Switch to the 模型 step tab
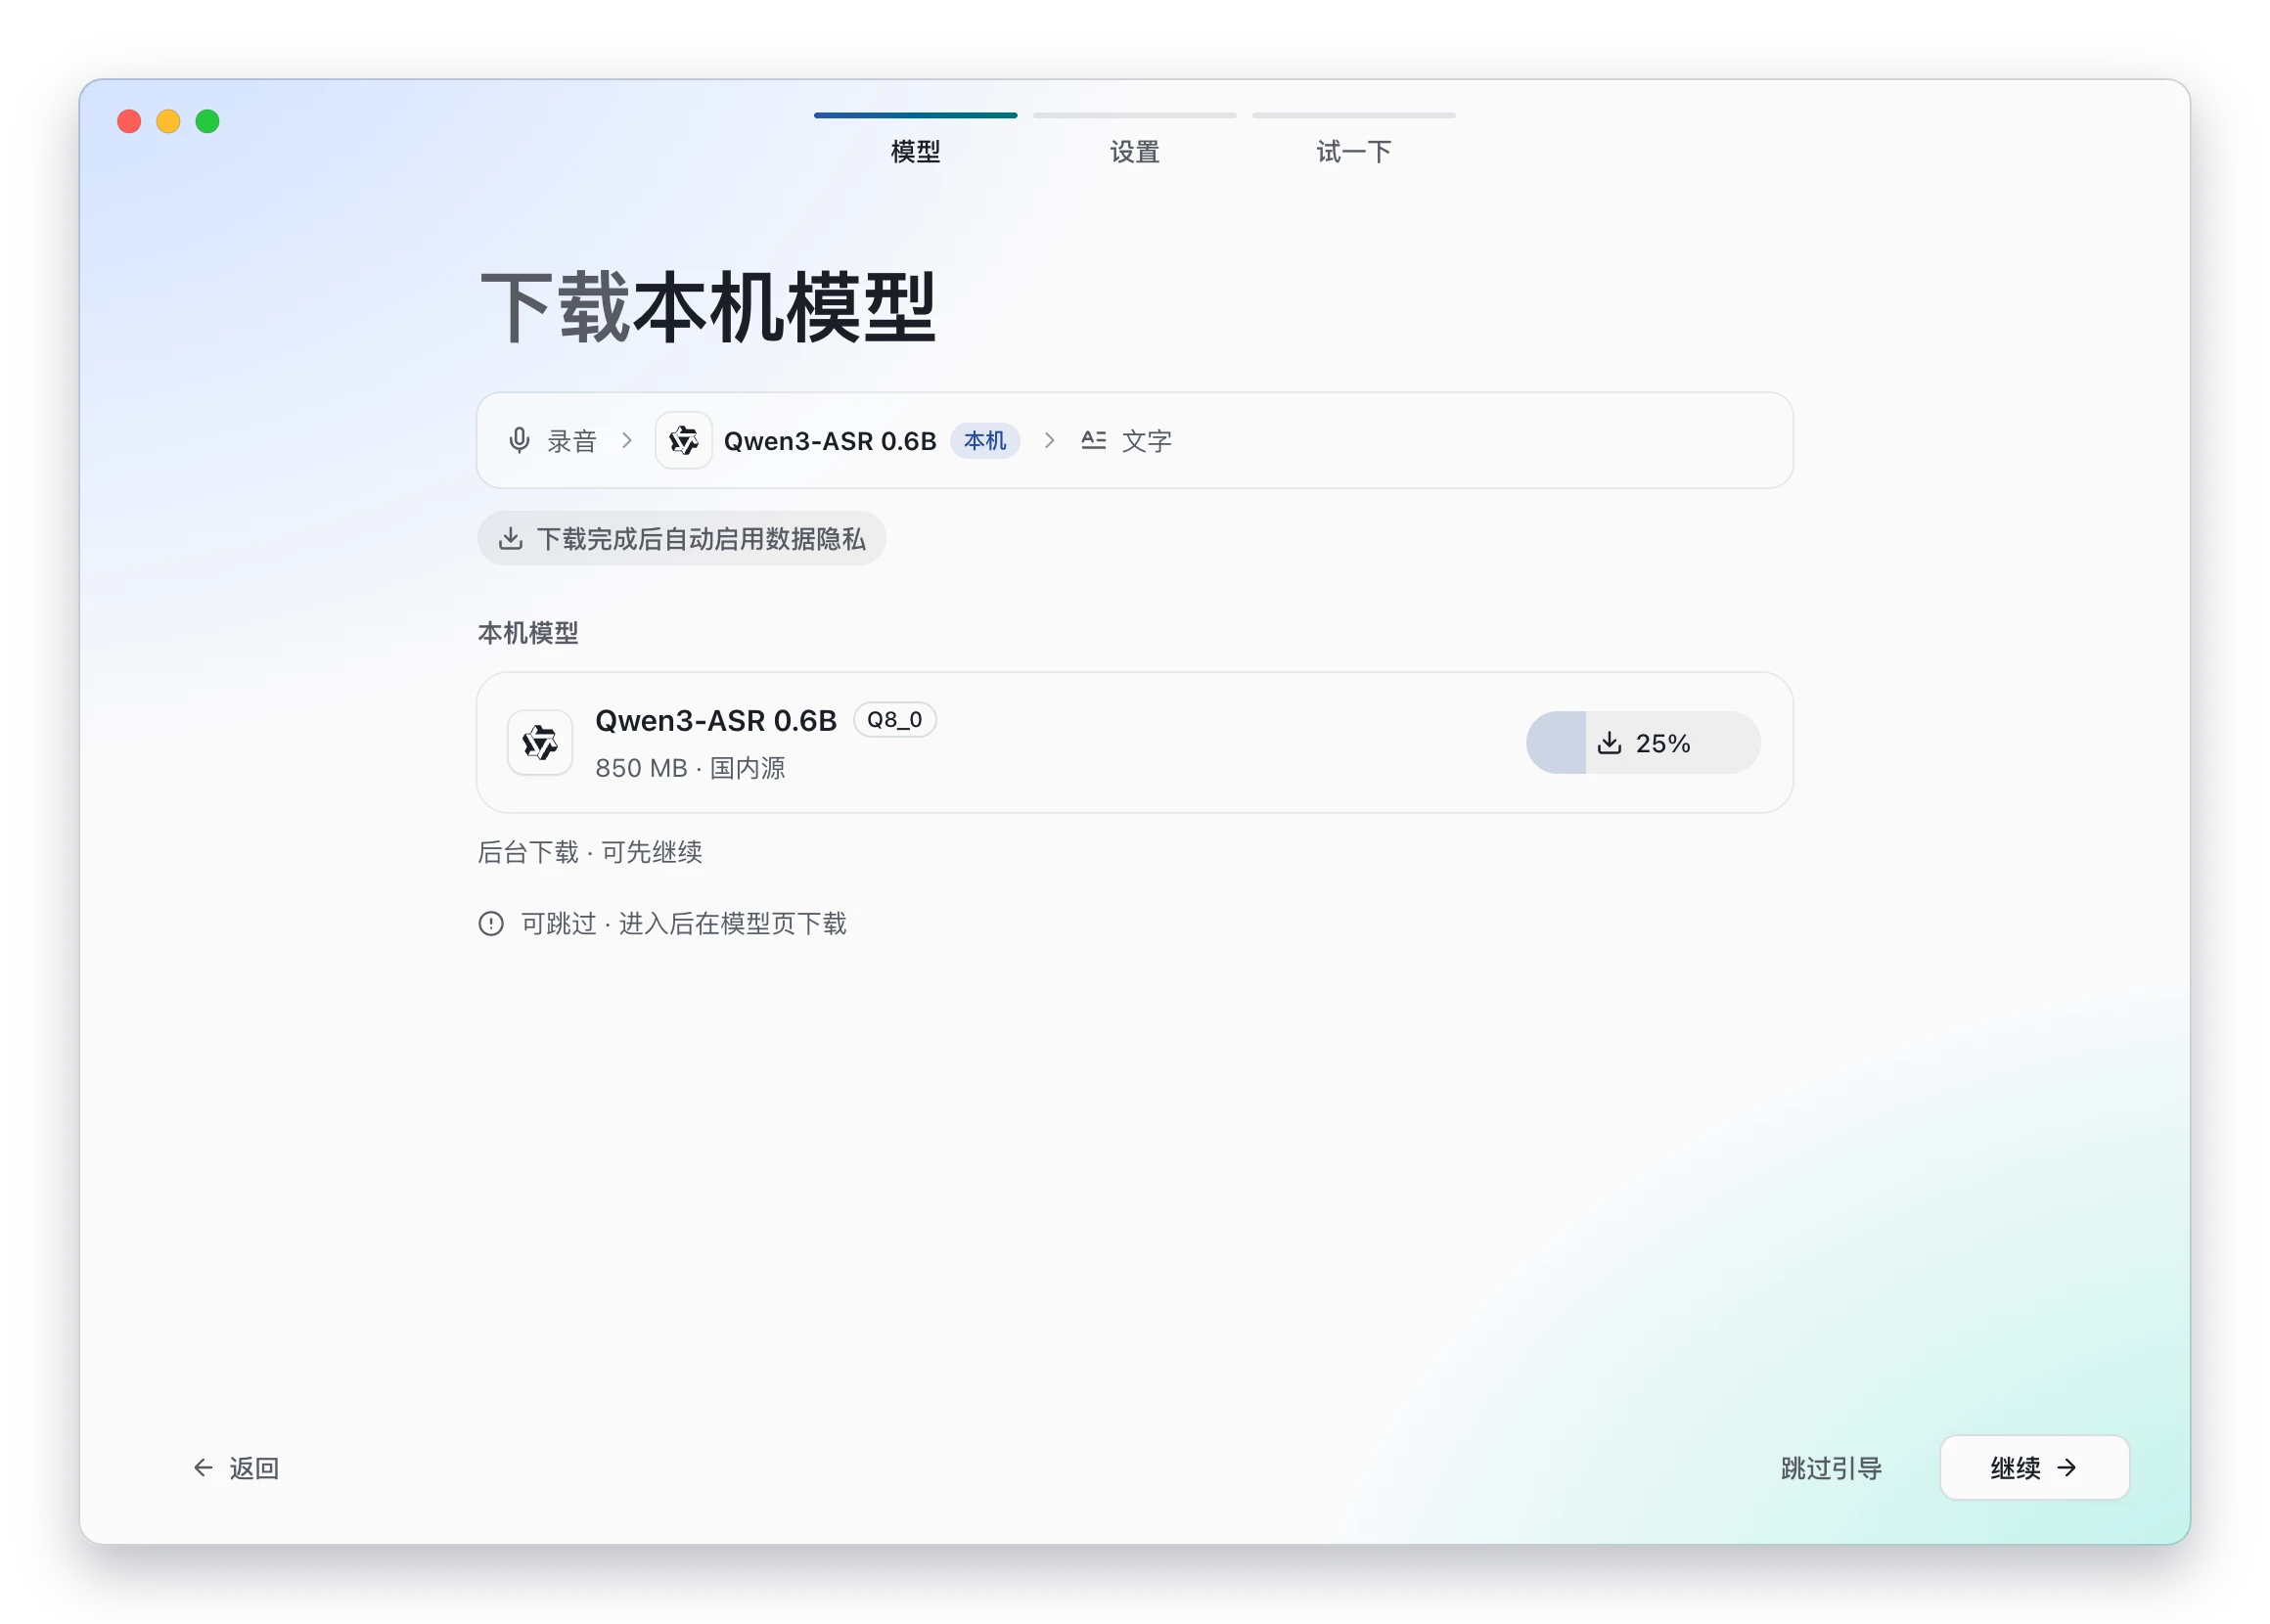 (915, 140)
